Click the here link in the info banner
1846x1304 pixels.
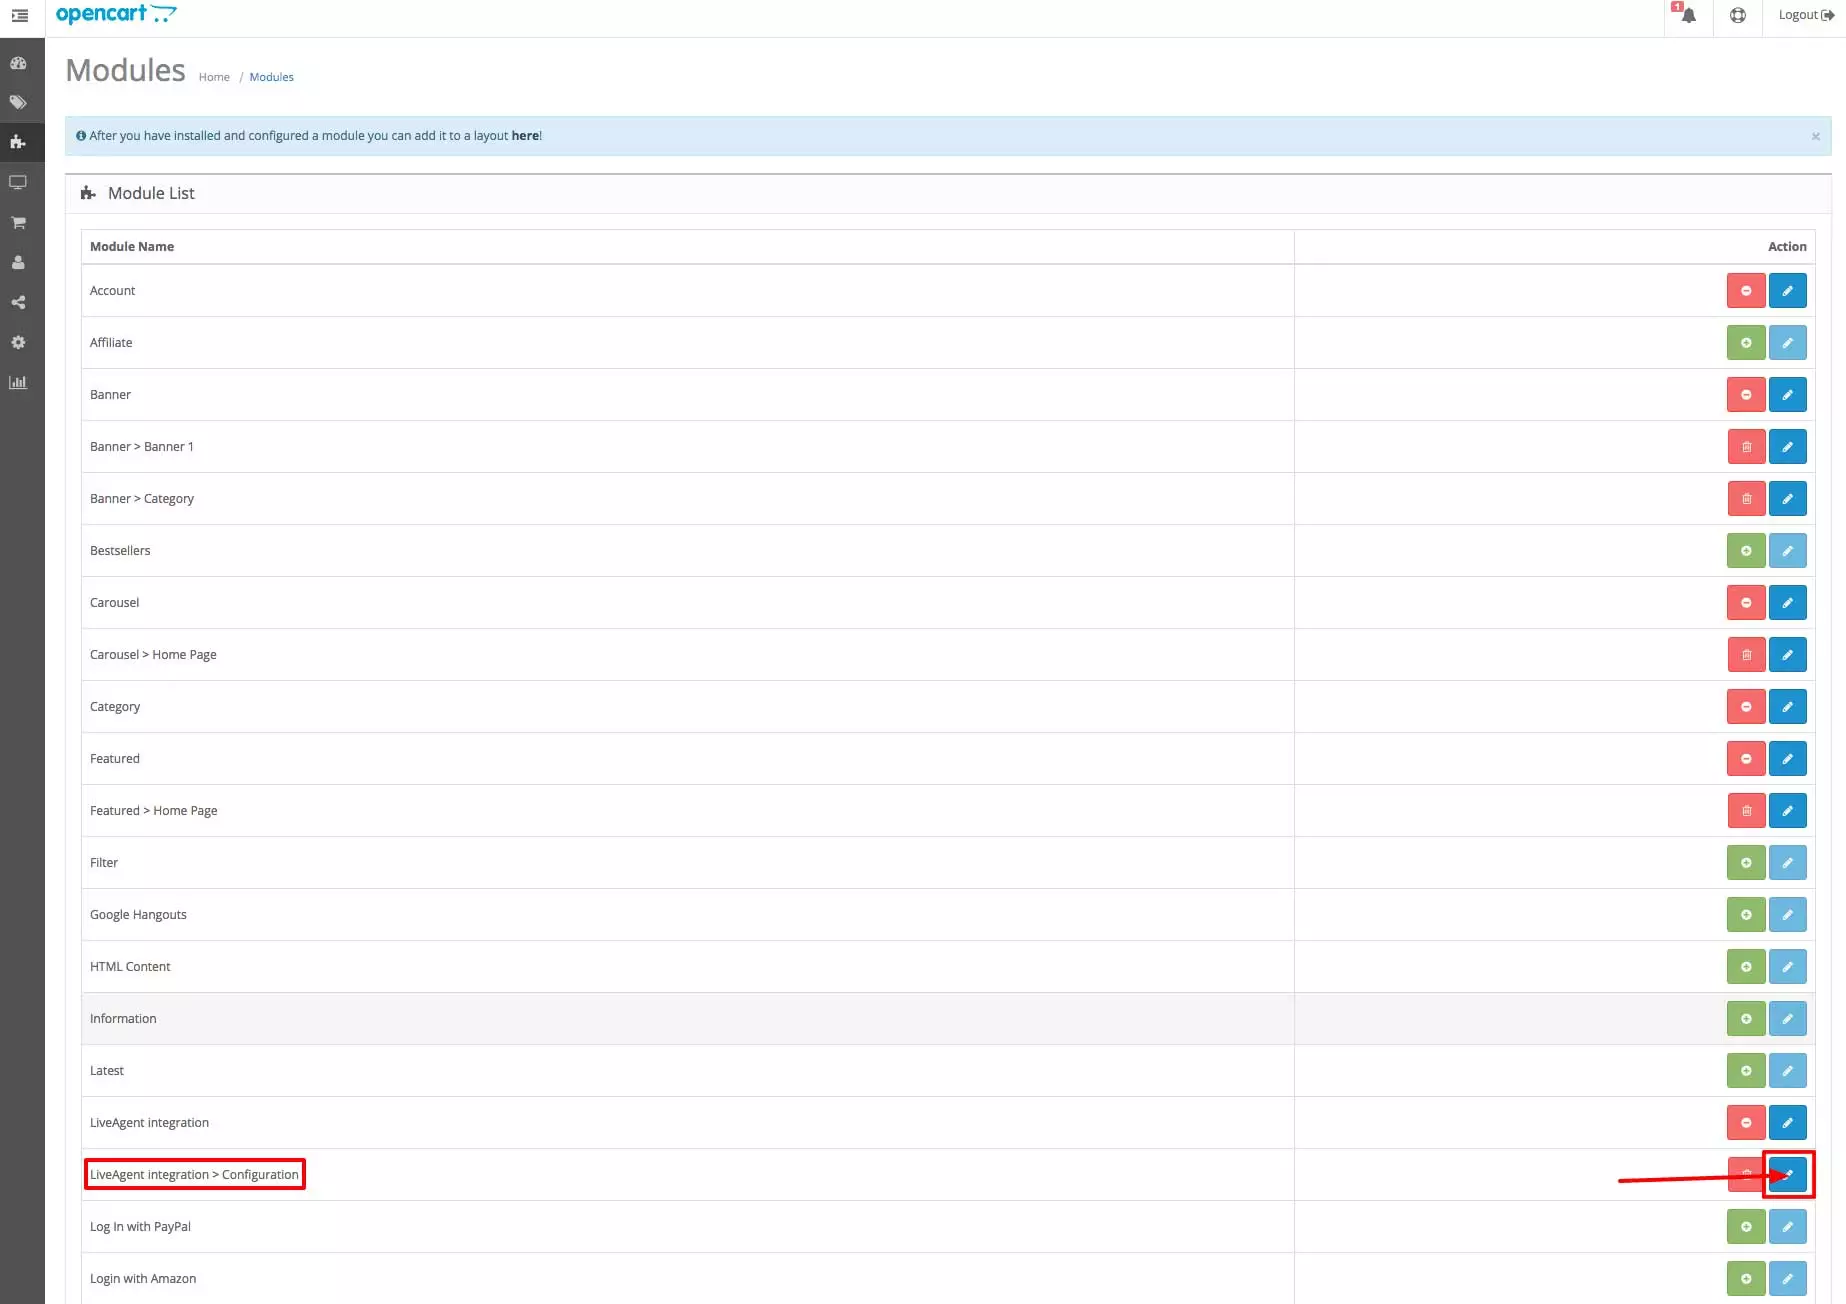(524, 135)
